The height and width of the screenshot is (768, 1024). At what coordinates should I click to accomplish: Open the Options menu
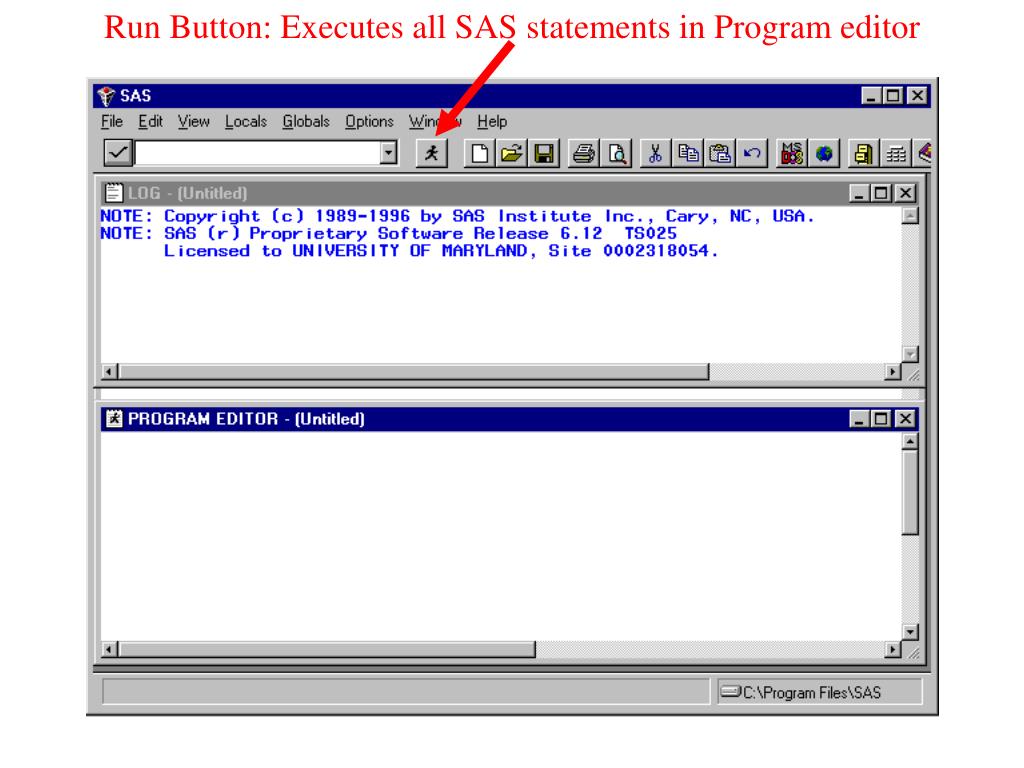click(x=369, y=121)
